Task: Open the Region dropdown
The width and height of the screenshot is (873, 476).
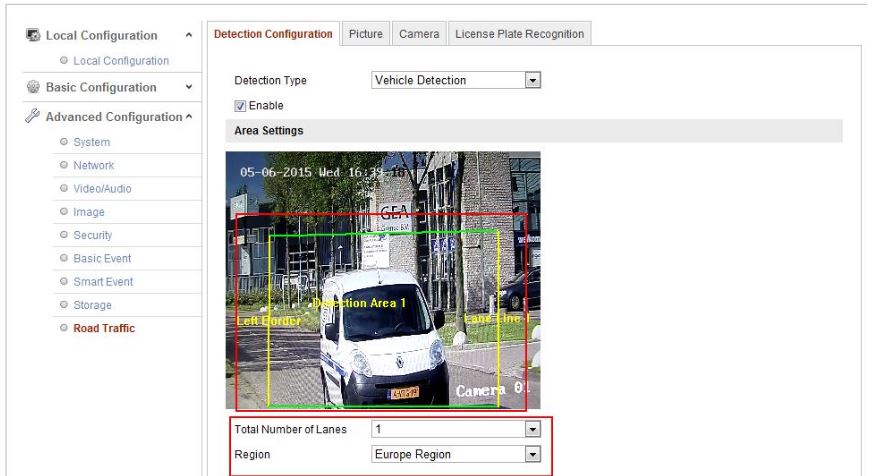Action: pyautogui.click(x=455, y=454)
